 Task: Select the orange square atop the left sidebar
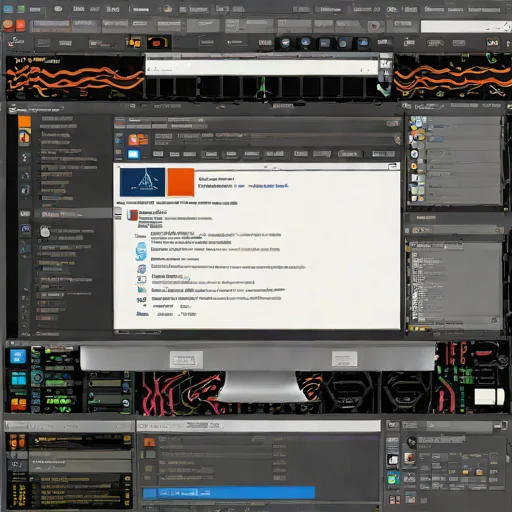coord(24,121)
